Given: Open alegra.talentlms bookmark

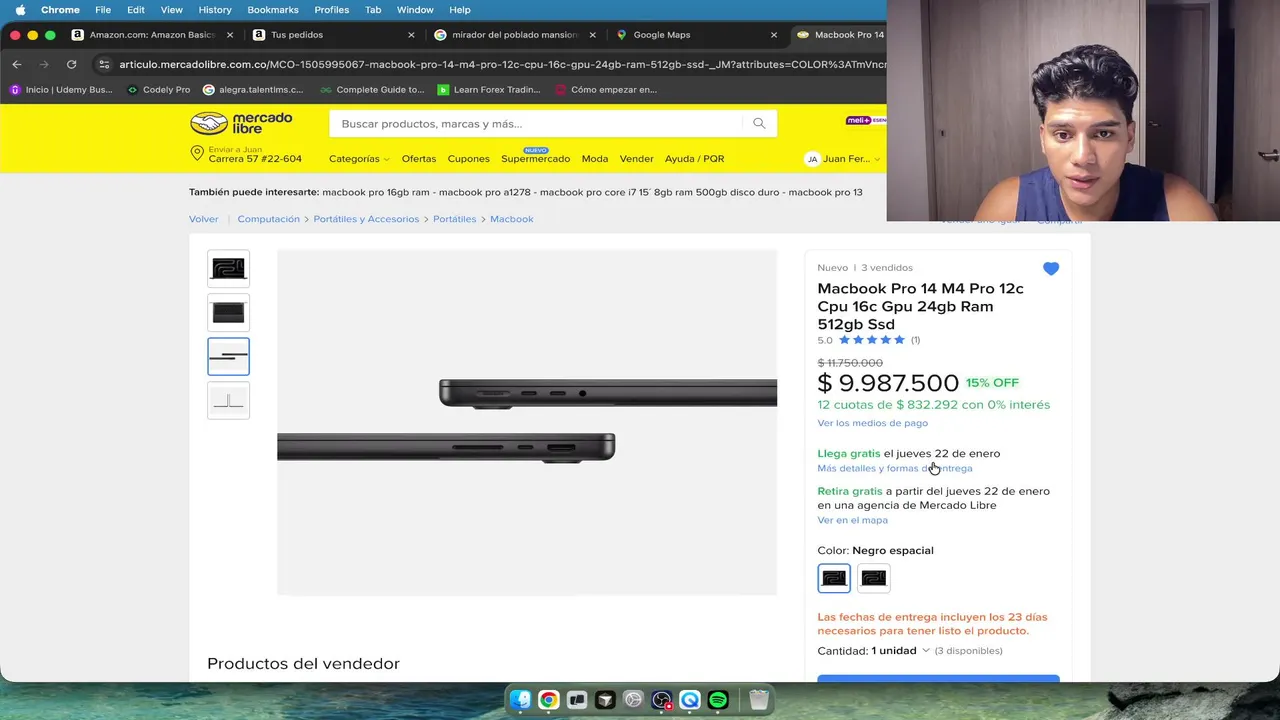Looking at the screenshot, I should (253, 89).
